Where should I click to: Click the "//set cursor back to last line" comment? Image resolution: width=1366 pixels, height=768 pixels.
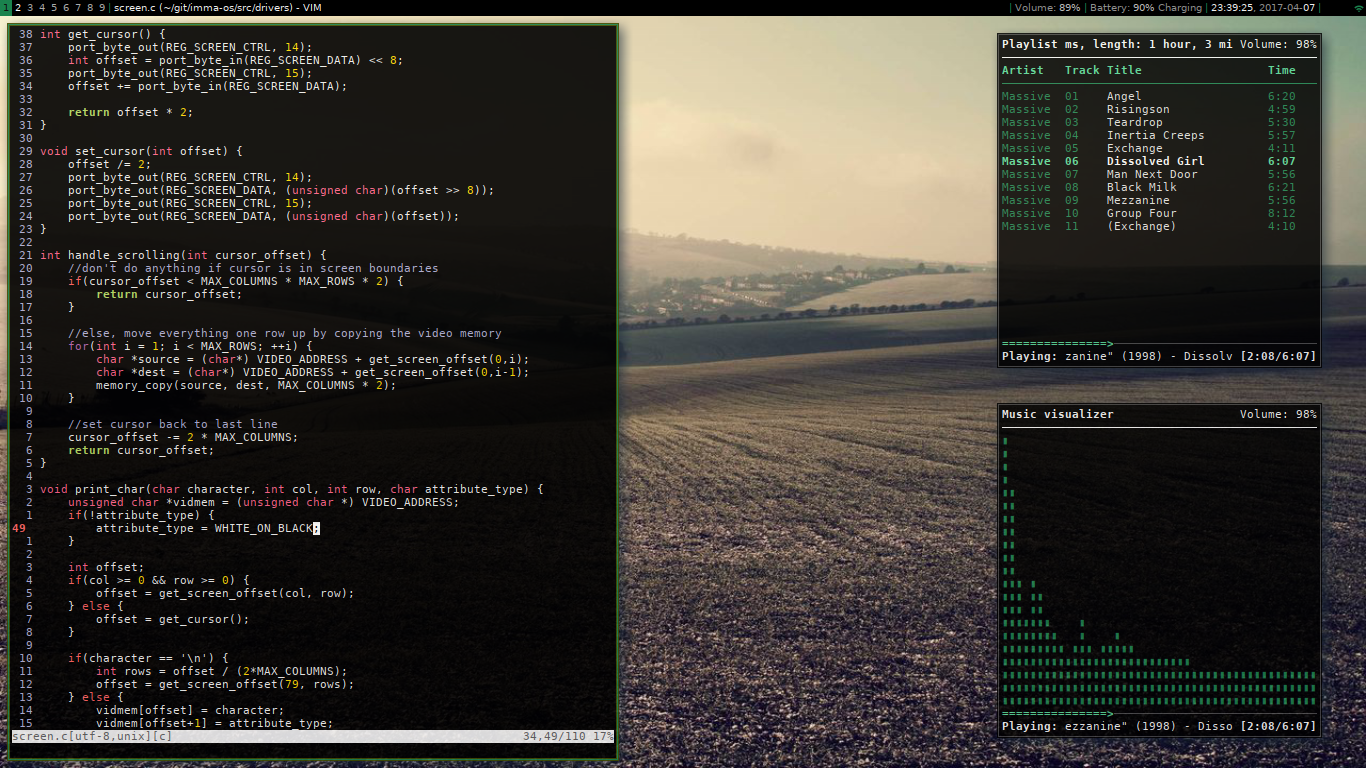[x=173, y=424]
